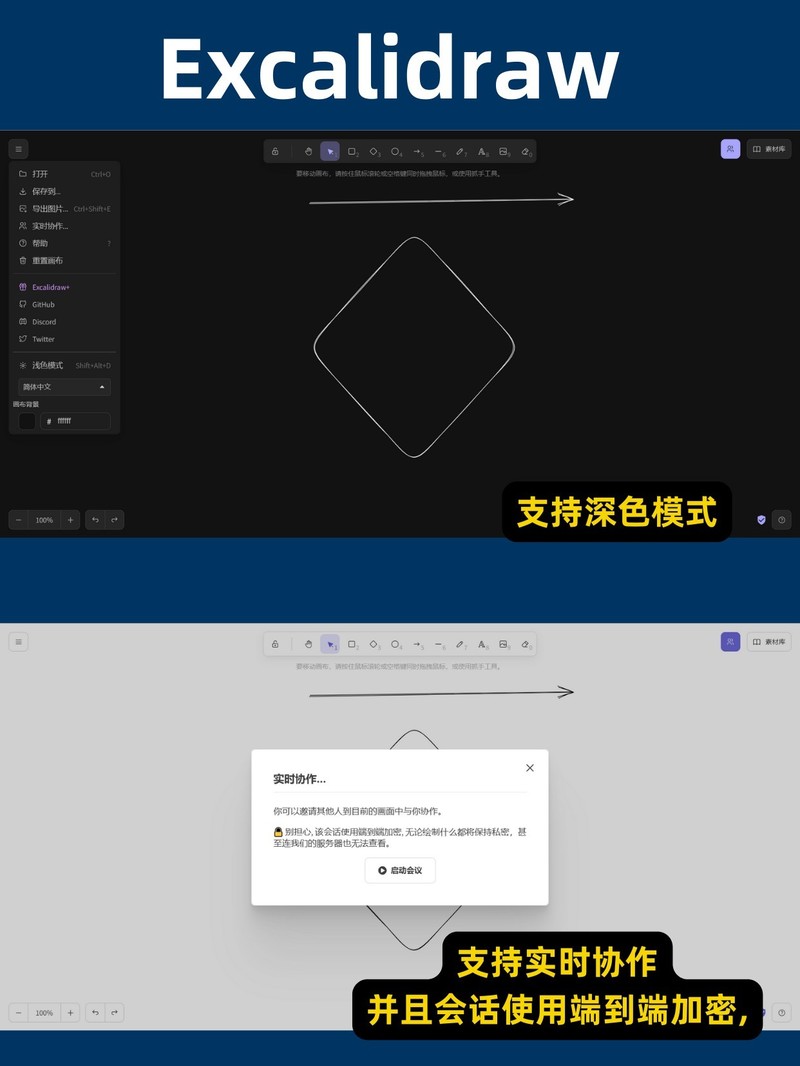Viewport: 800px width, 1066px height.
Task: Click the encryption shield icon in dark-mode screenshot
Action: pos(761,520)
